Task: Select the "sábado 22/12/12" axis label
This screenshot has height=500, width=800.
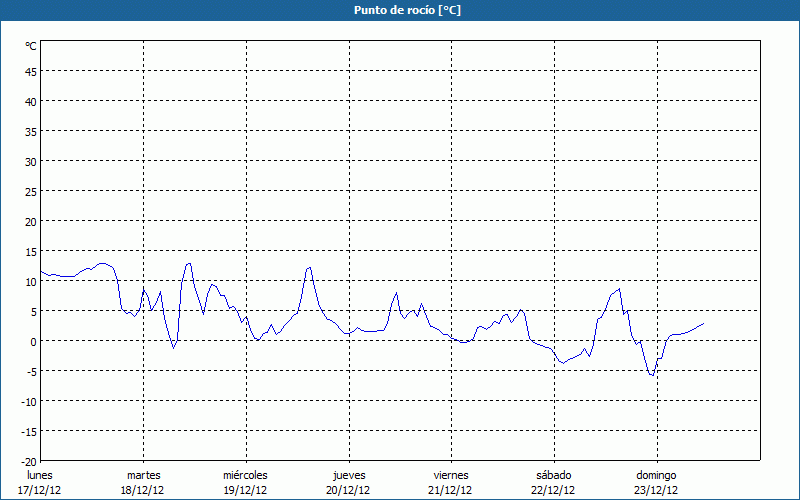Action: (x=553, y=482)
